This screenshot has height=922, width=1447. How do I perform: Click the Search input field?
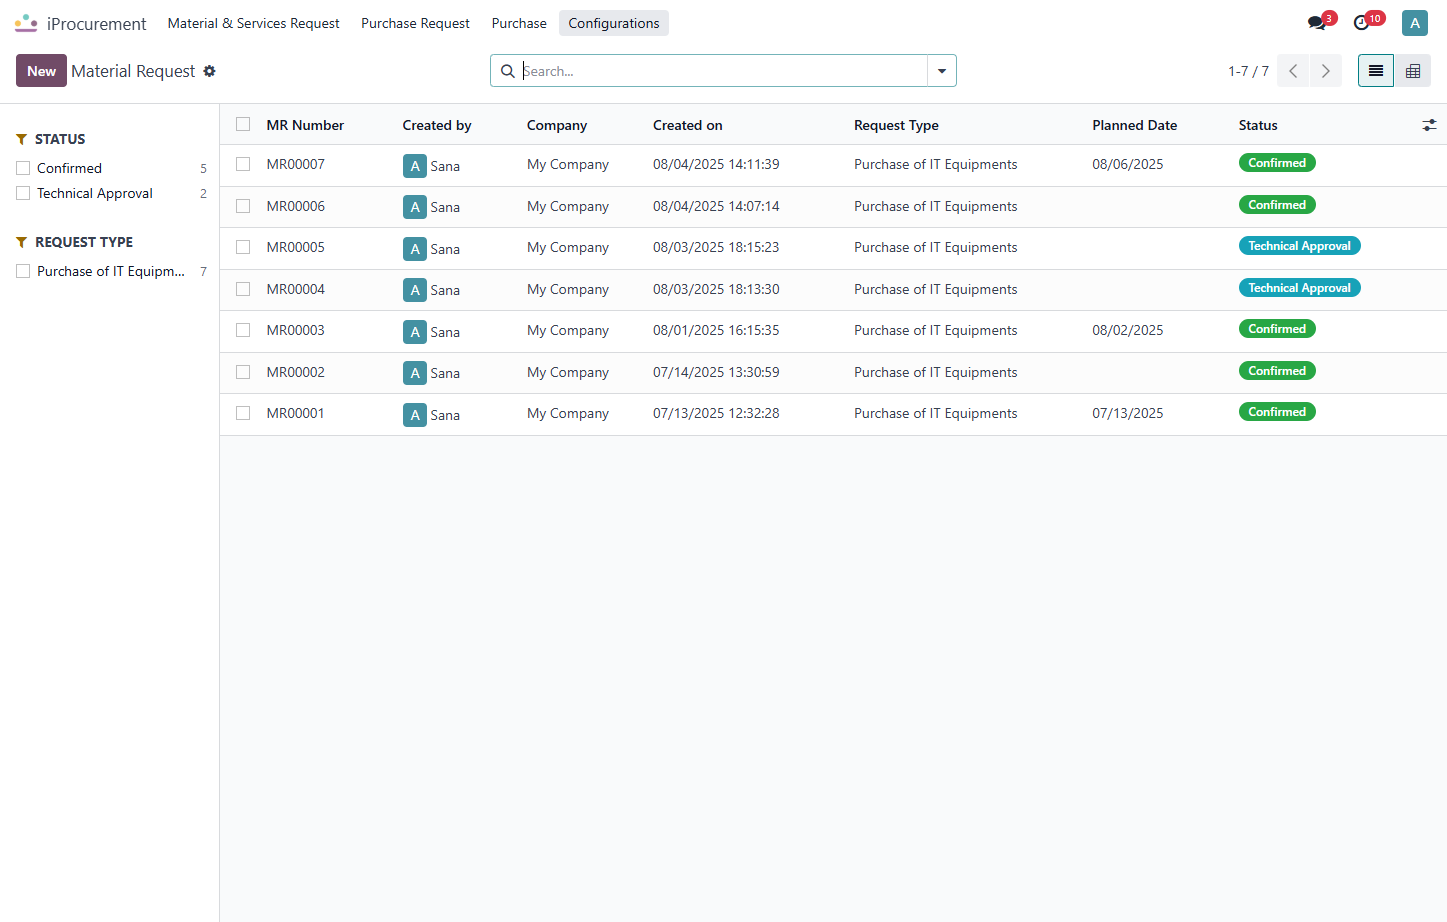724,71
